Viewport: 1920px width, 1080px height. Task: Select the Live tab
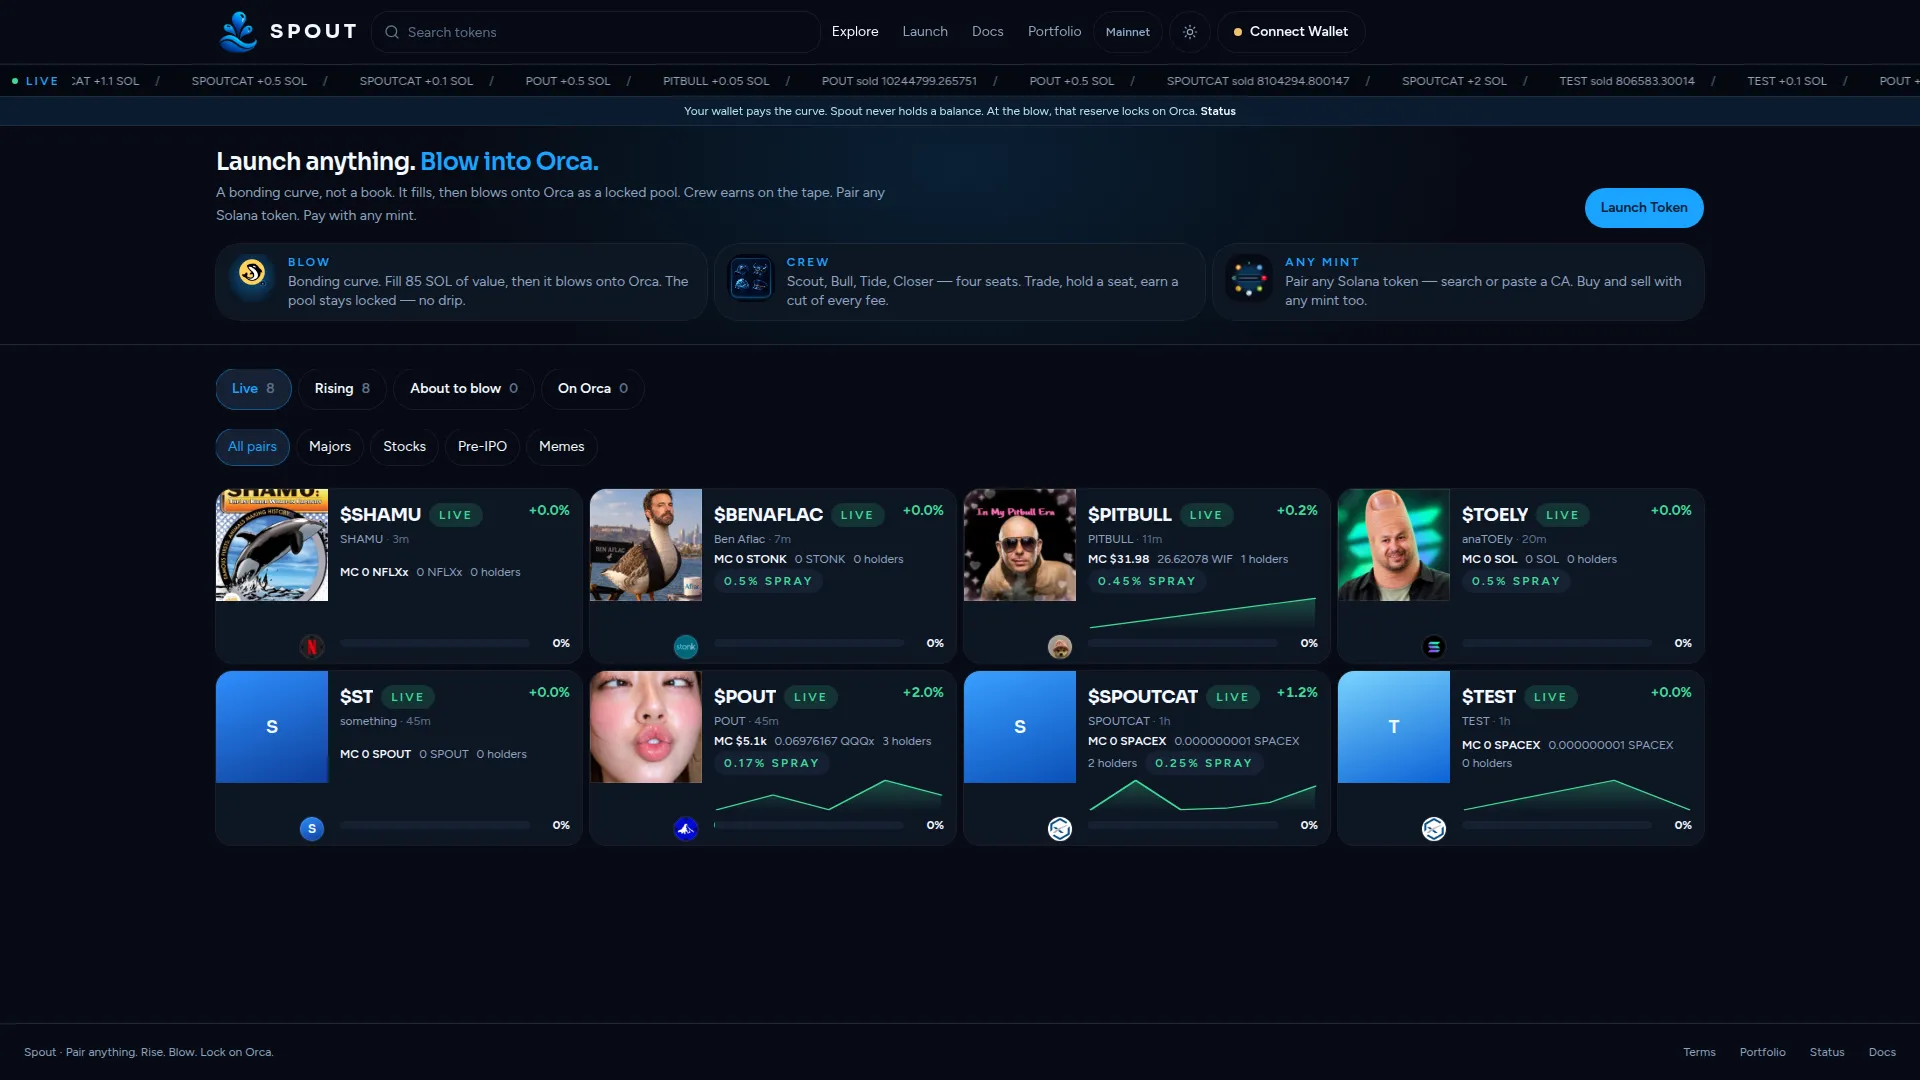point(253,389)
